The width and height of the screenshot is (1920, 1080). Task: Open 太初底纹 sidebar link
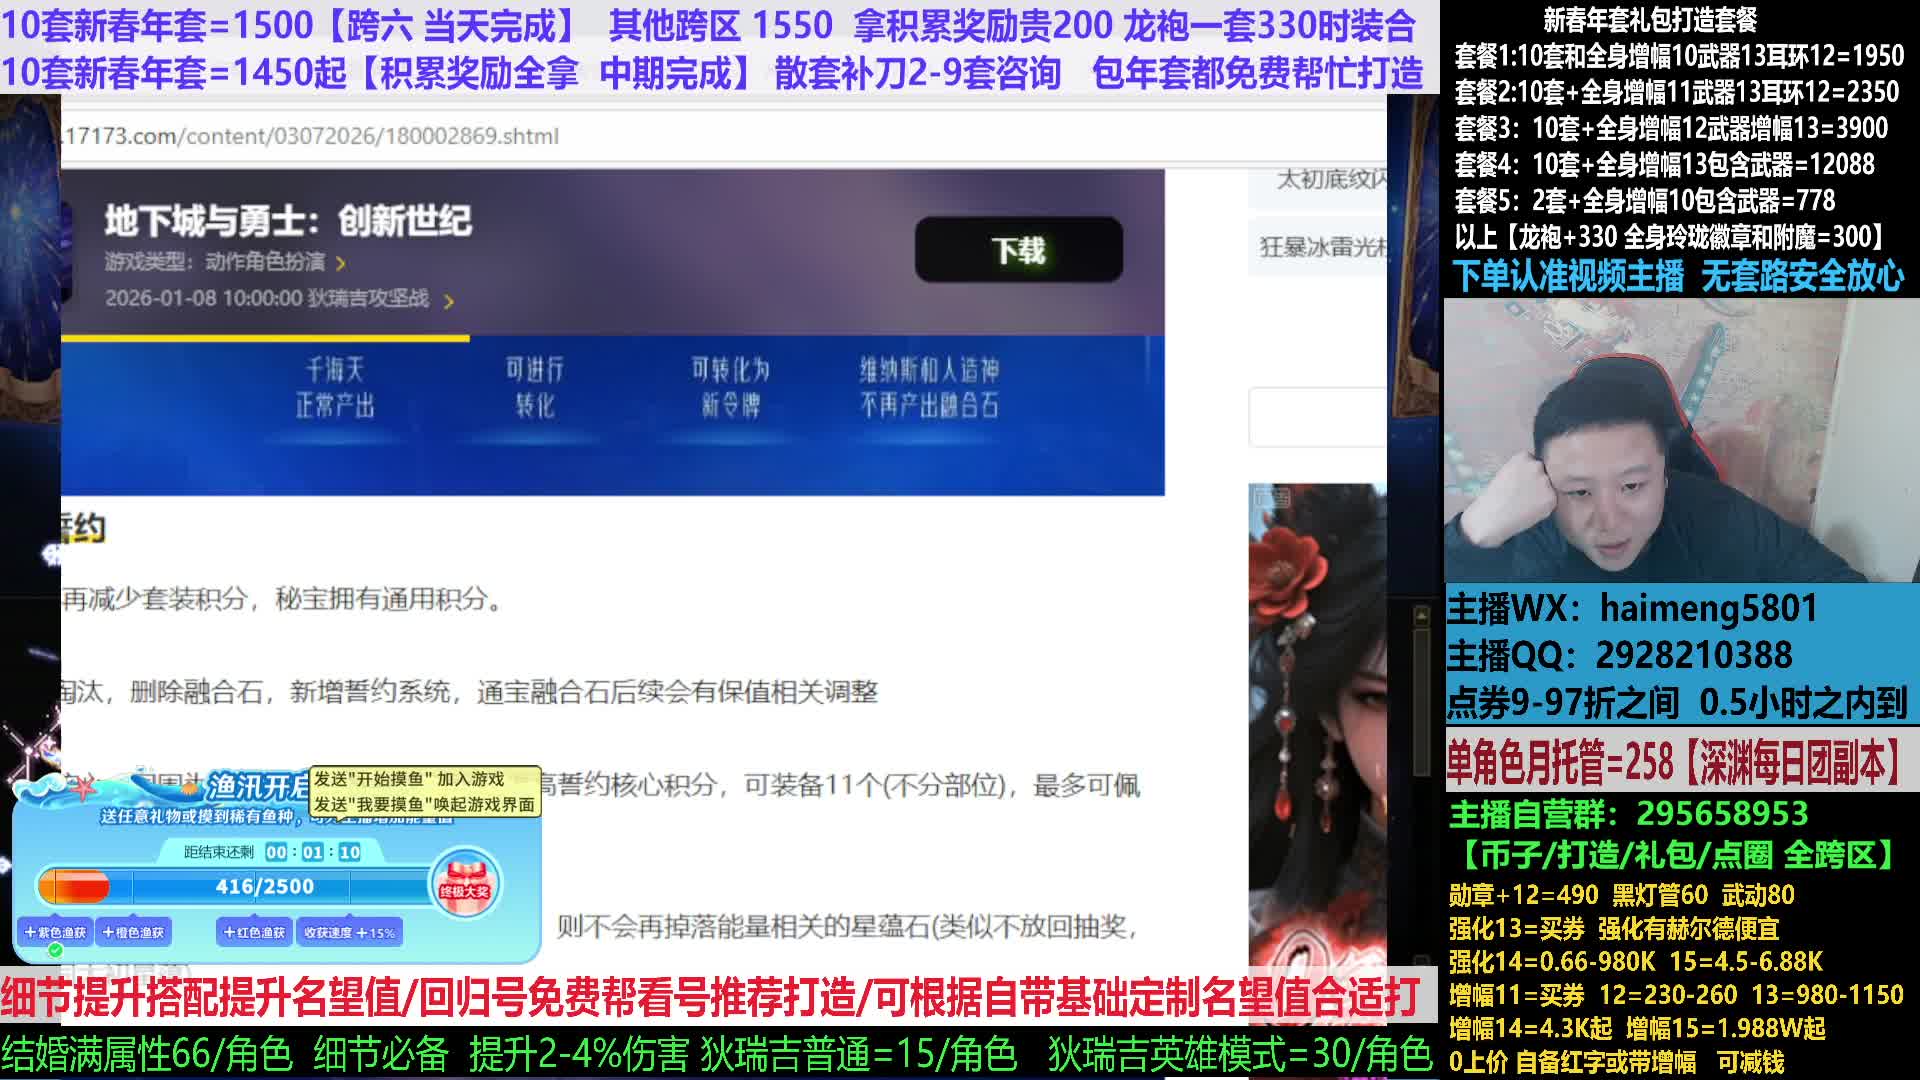(1330, 180)
